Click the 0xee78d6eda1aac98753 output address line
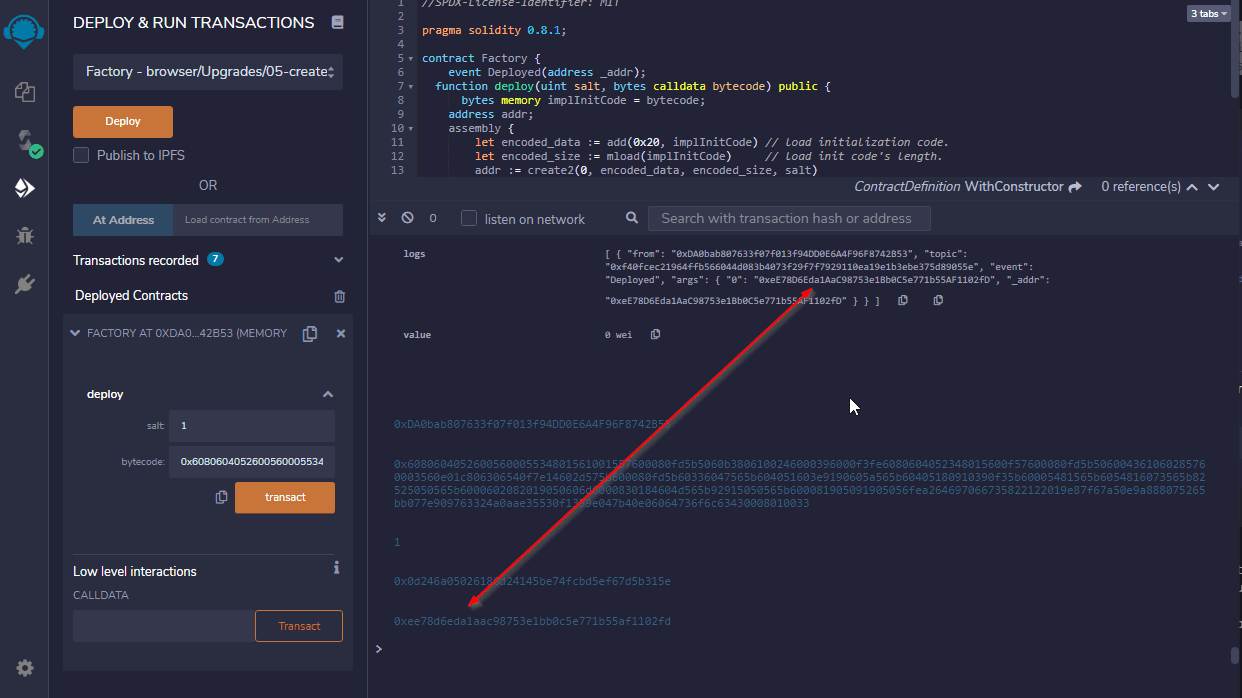This screenshot has width=1242, height=698. [x=532, y=621]
